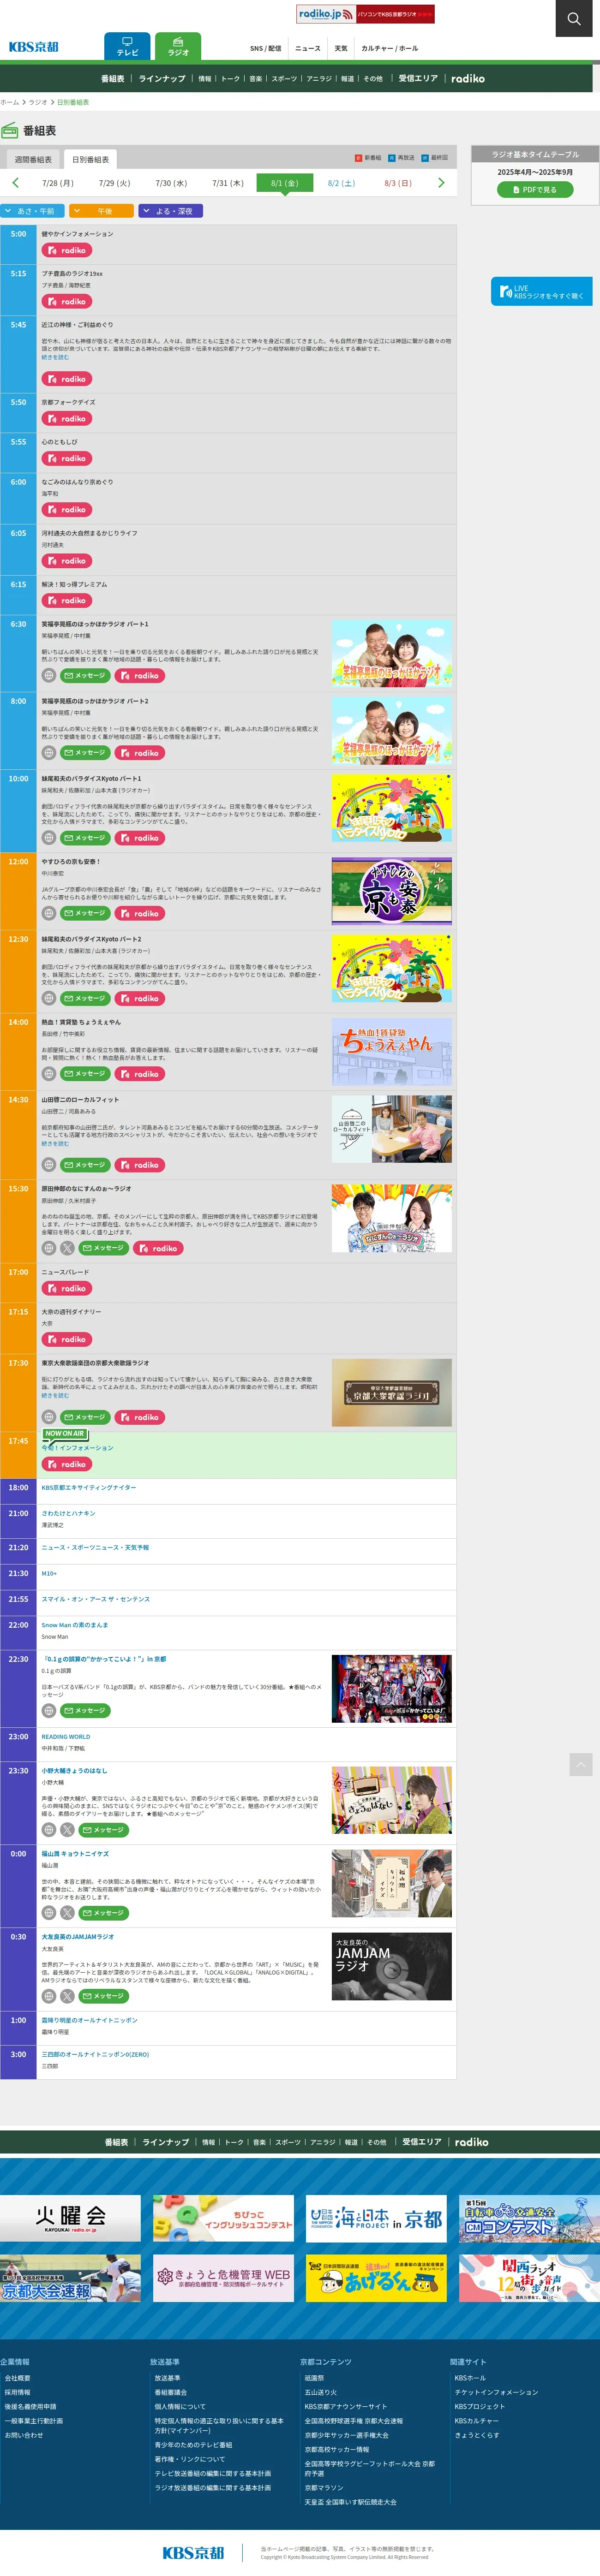Open radiko for 京都フォークデイズ
The width and height of the screenshot is (600, 2576).
tap(66, 419)
